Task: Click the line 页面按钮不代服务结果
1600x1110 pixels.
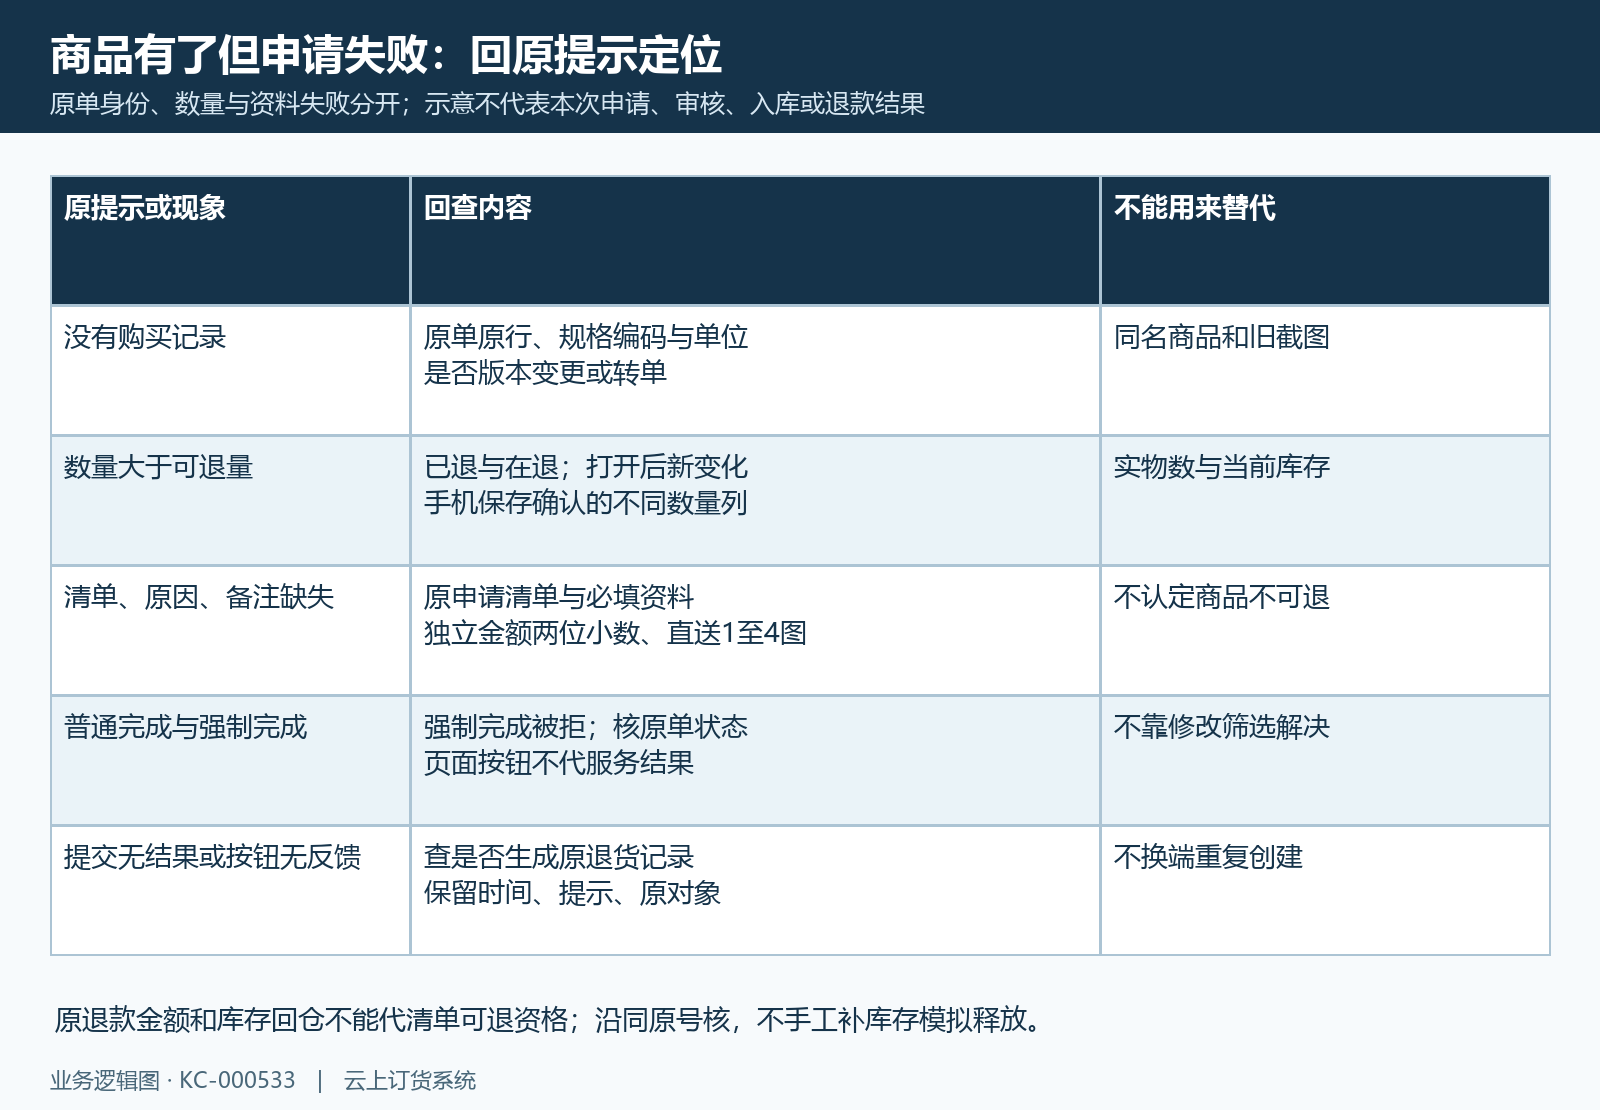Action: (559, 763)
